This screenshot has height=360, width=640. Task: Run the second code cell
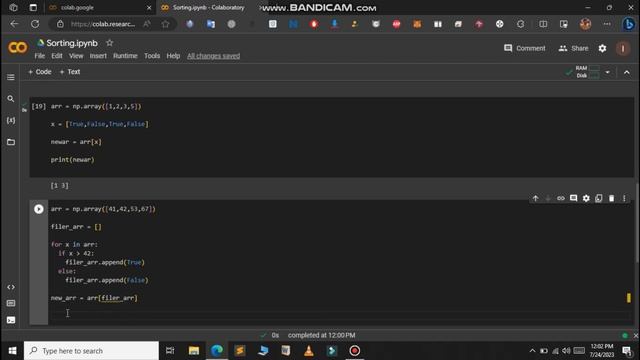pyautogui.click(x=39, y=209)
